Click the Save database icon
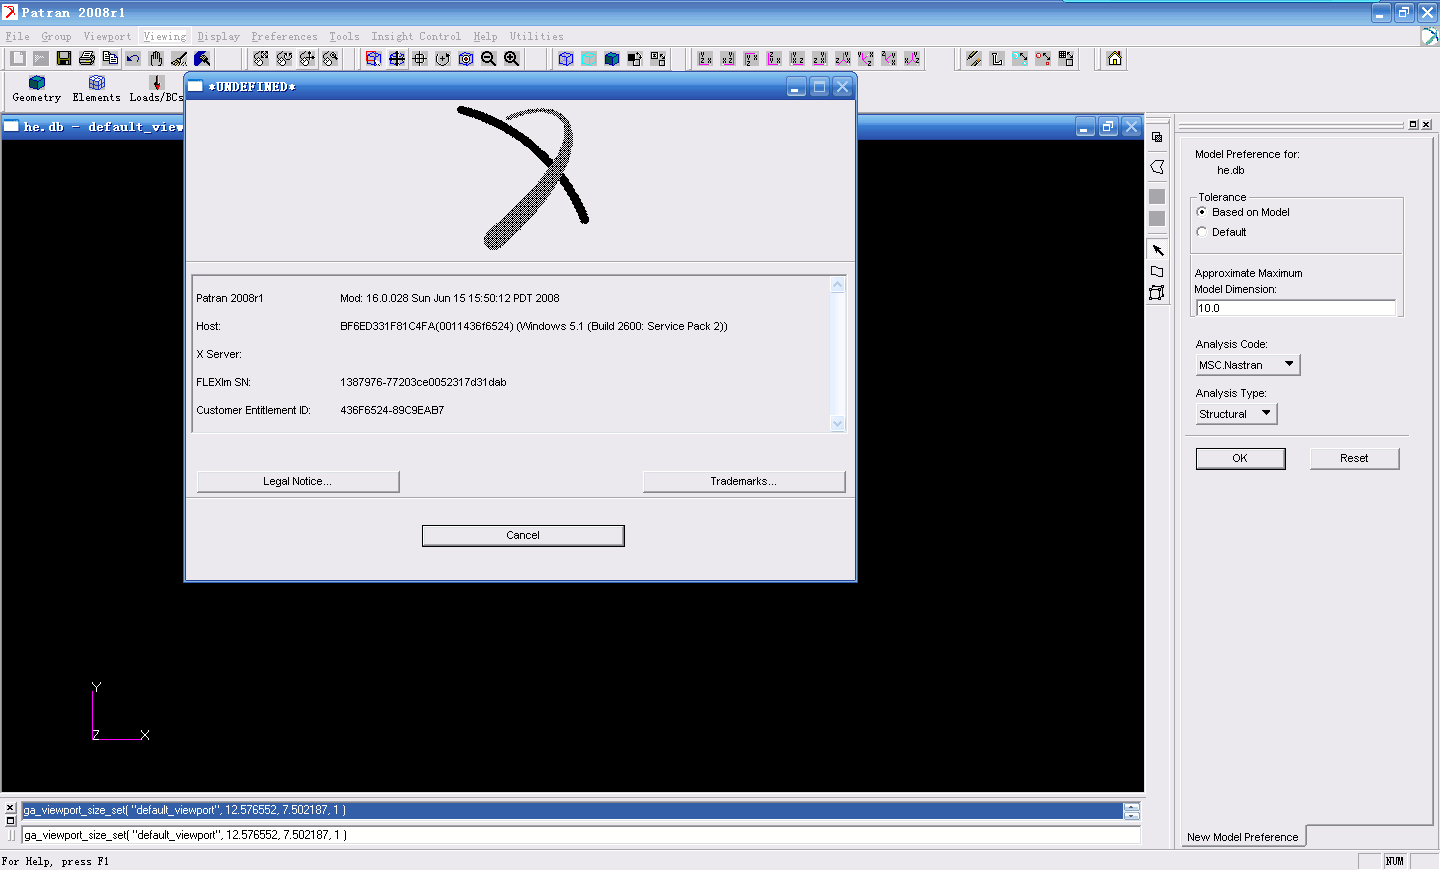 coord(64,59)
